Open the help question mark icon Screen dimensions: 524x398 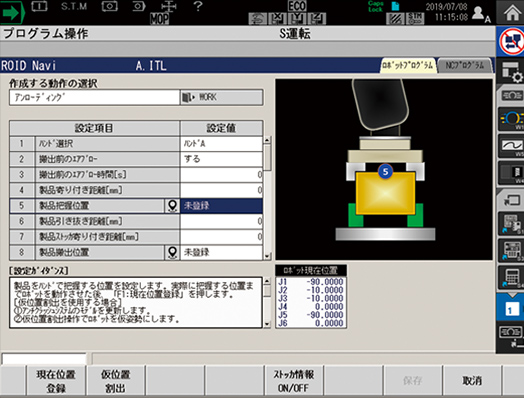pos(198,6)
